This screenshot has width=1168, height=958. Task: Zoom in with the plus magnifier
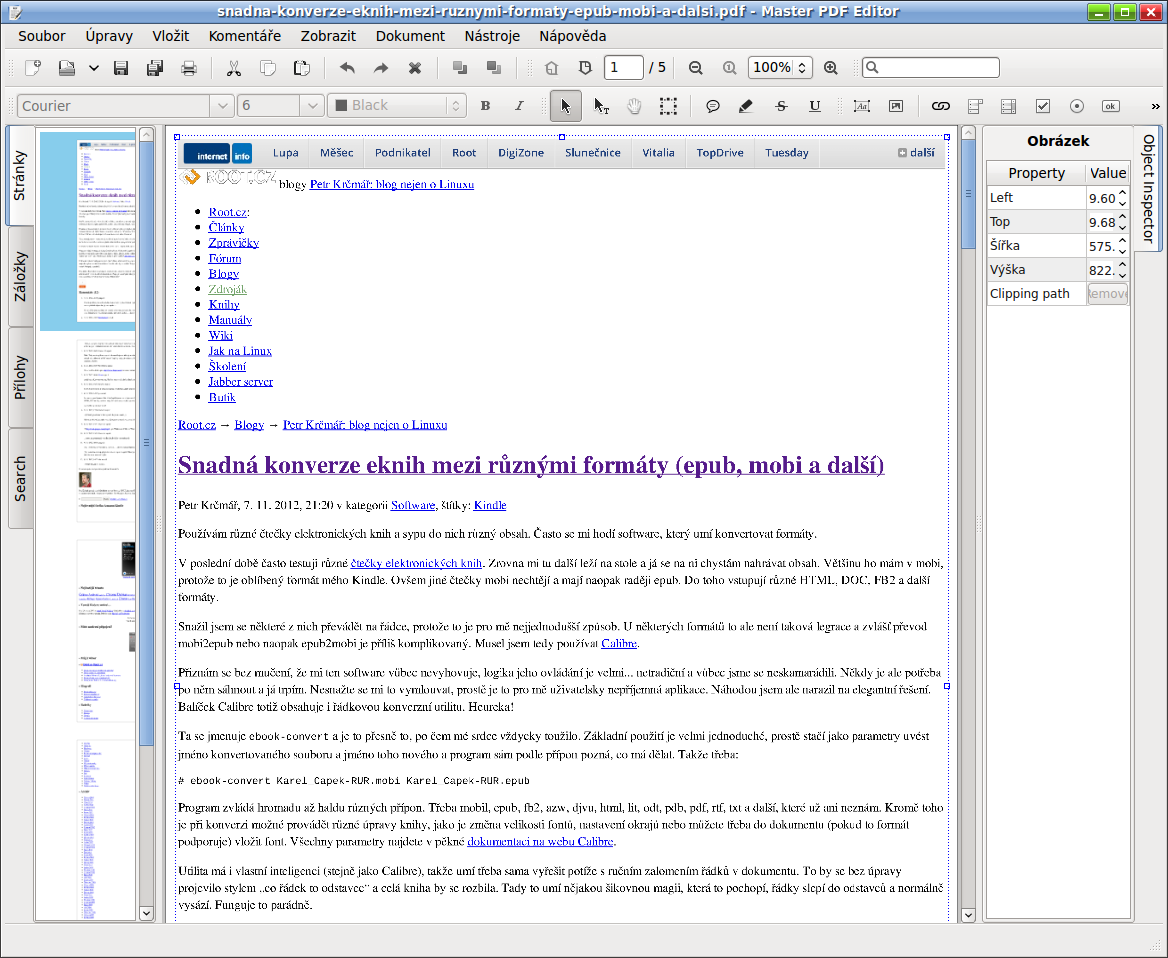pyautogui.click(x=831, y=68)
